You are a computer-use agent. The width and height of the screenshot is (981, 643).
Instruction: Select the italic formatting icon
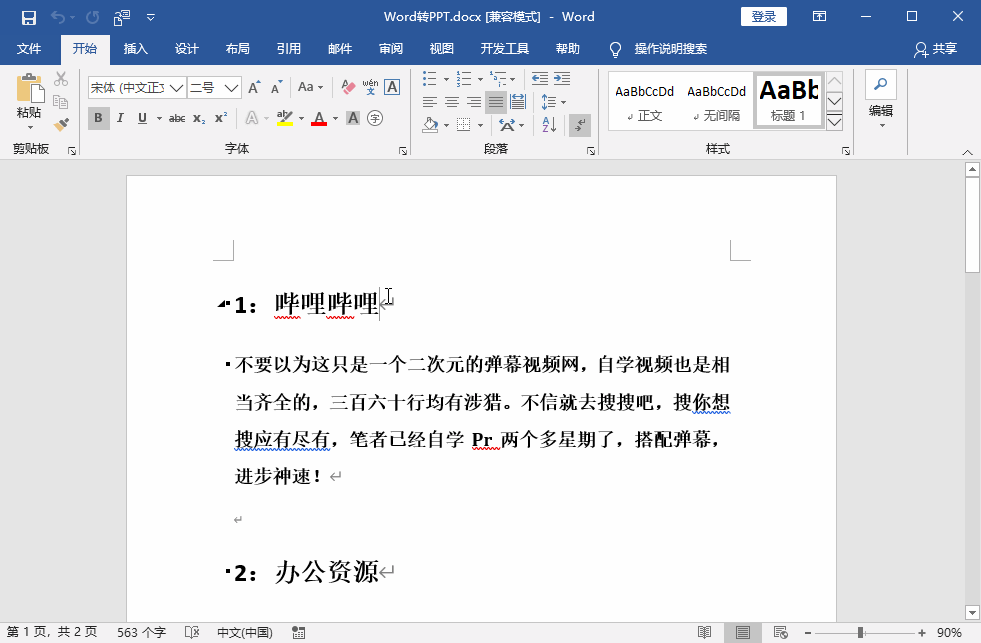121,117
